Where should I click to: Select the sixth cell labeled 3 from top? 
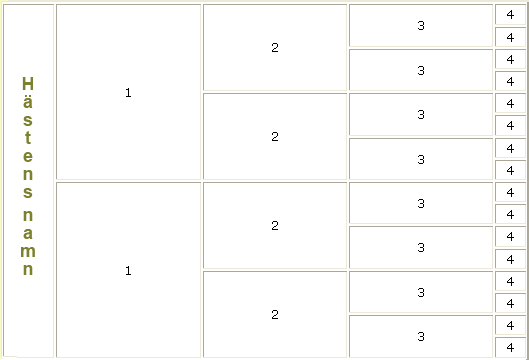click(421, 248)
